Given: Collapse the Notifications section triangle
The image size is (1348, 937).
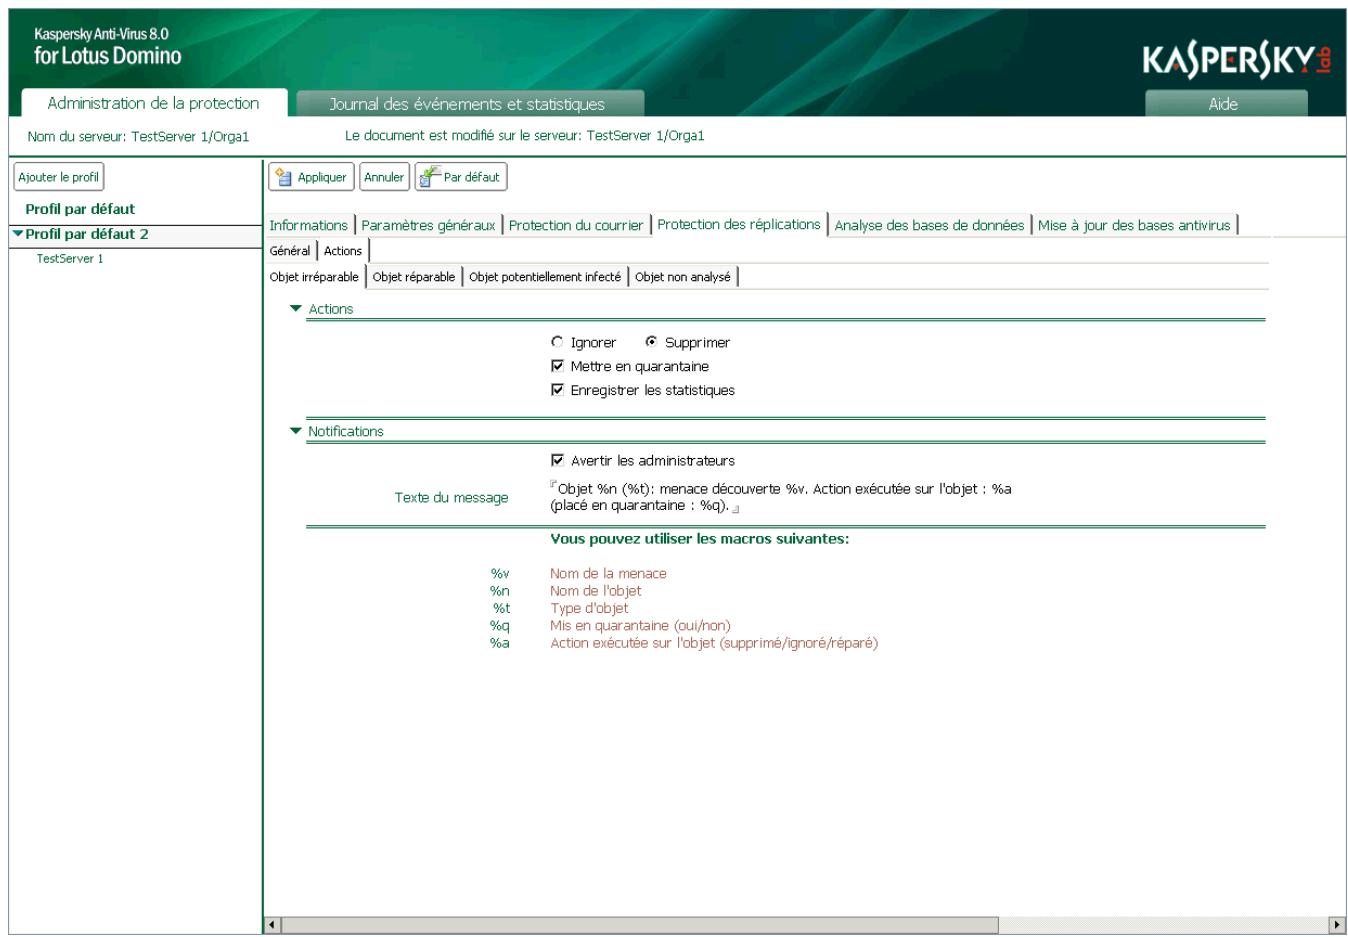Looking at the screenshot, I should click(x=296, y=431).
